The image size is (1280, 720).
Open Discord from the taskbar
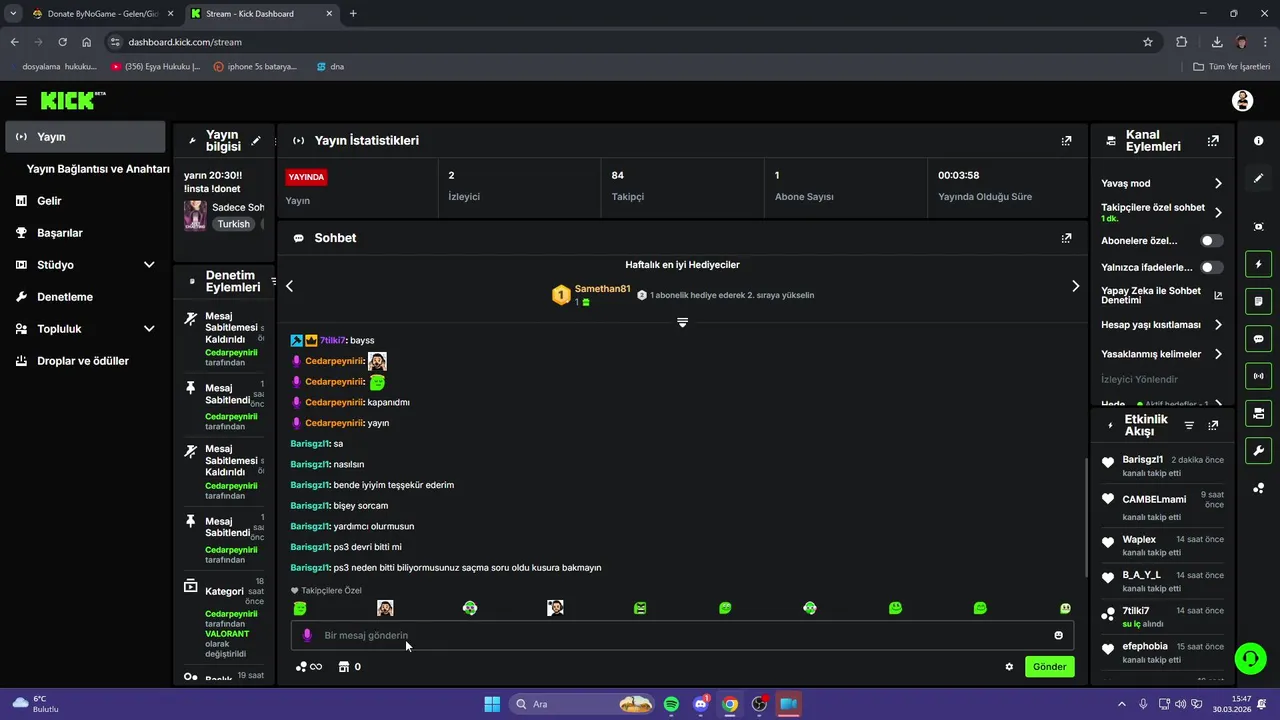coord(701,704)
